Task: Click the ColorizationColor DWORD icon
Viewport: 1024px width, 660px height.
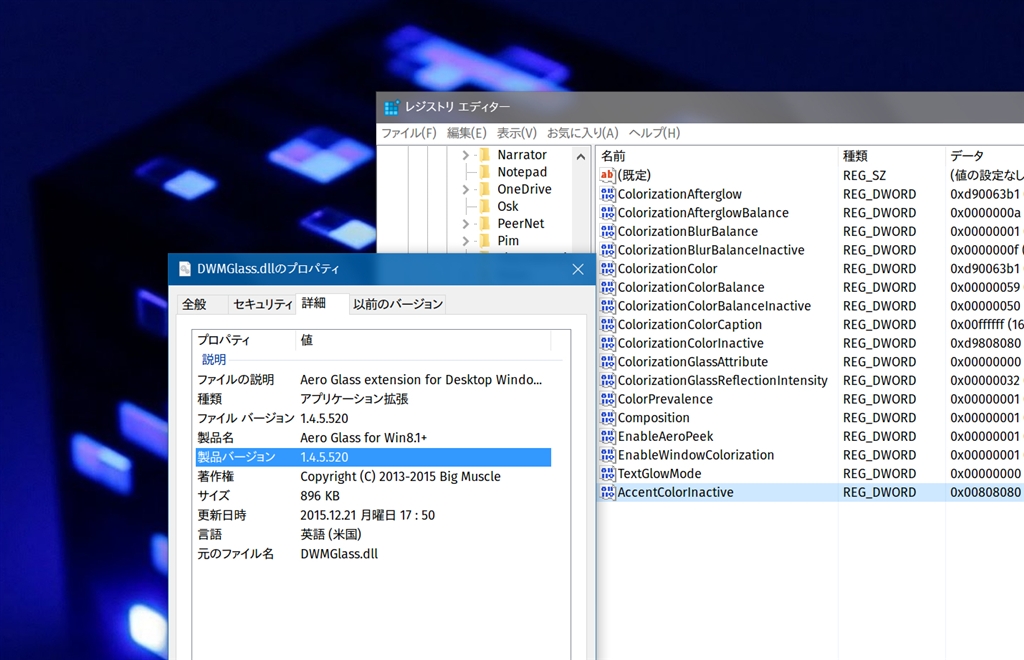Action: pos(607,268)
